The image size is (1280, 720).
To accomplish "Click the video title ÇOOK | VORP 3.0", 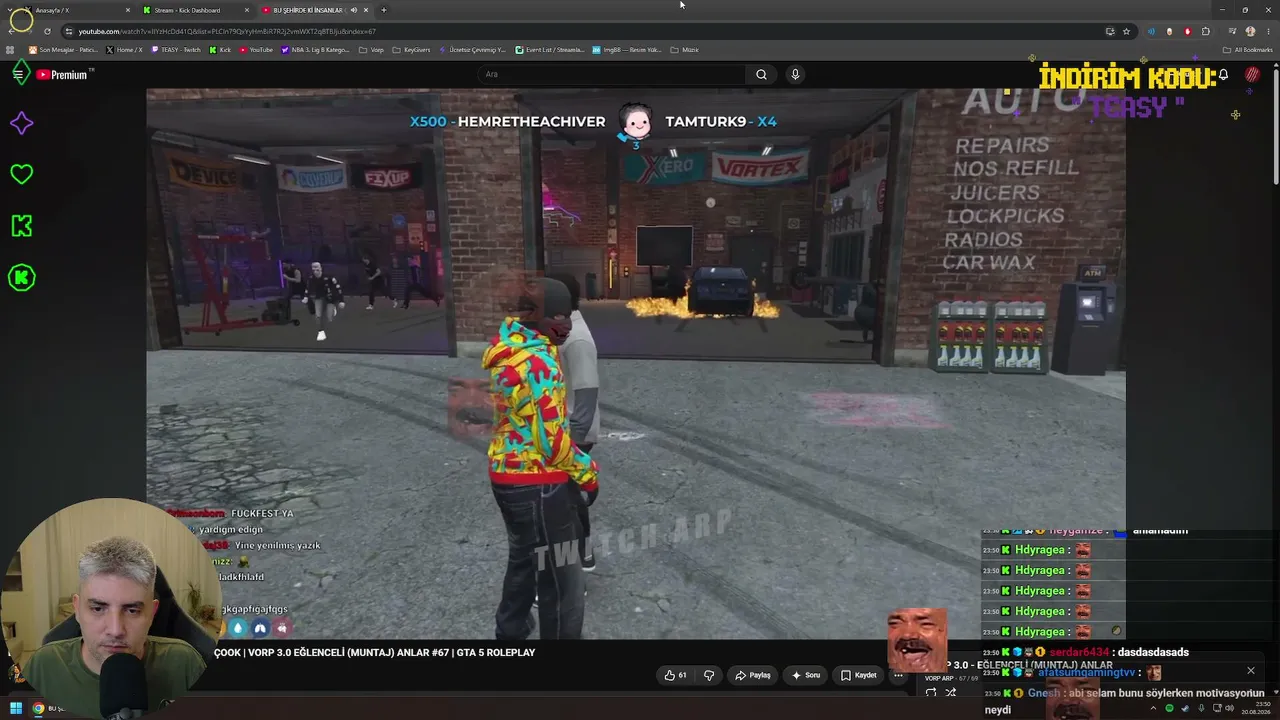I will 374,653.
